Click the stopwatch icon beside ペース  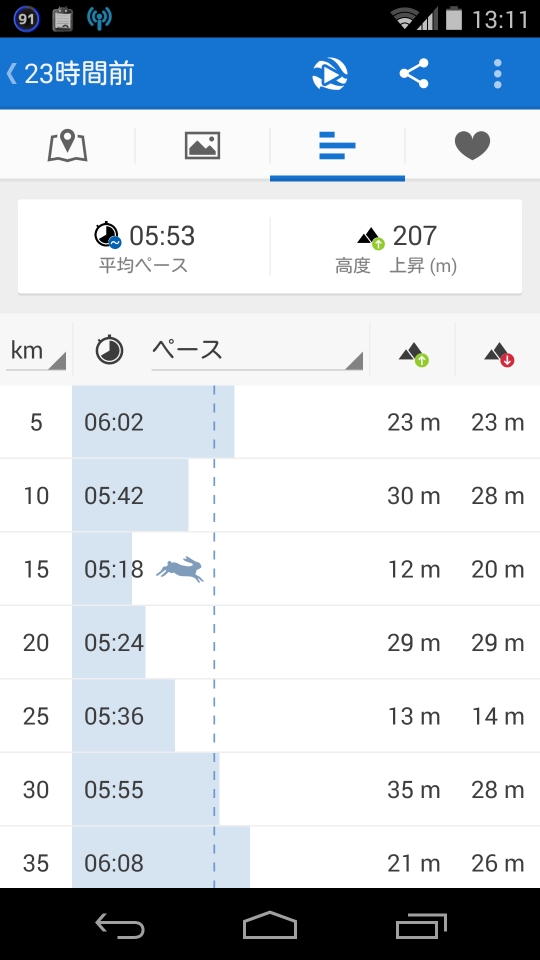[x=110, y=351]
